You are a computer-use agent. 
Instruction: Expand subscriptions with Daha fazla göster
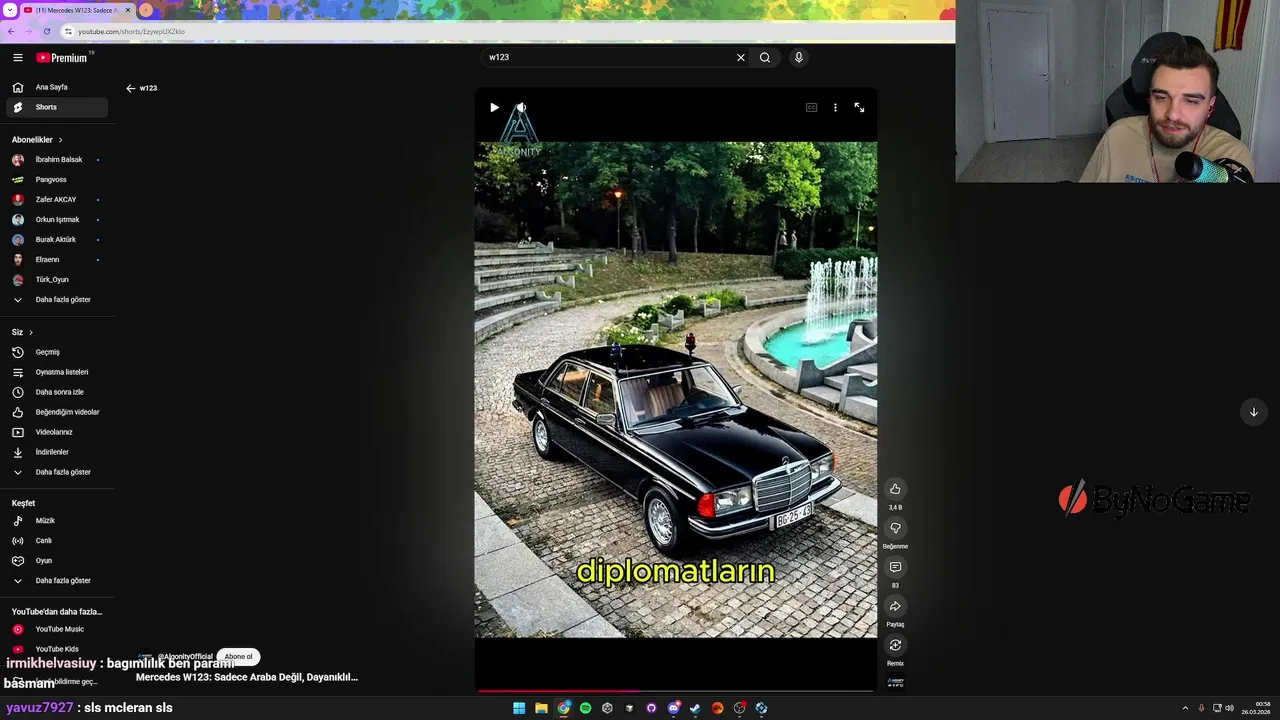click(57, 300)
